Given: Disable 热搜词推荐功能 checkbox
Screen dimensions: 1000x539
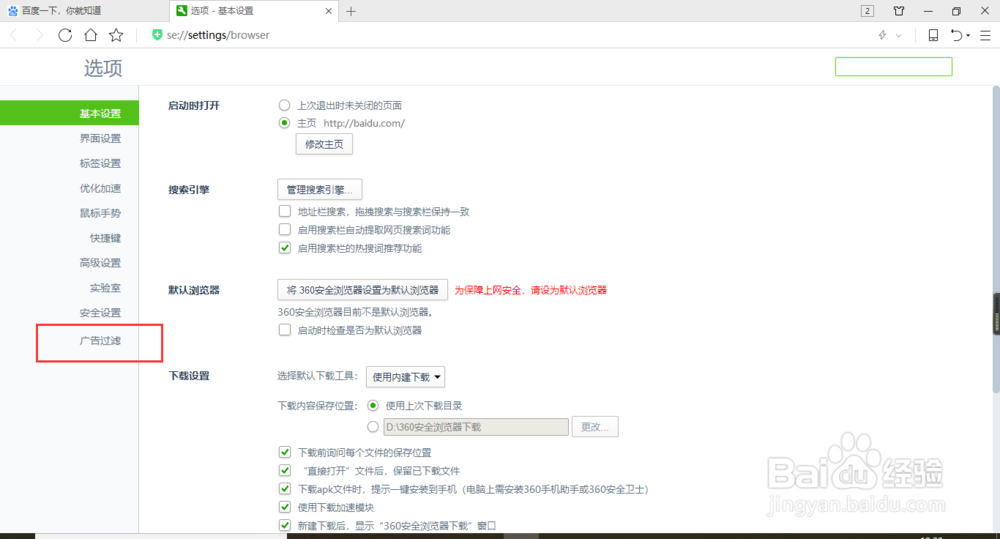Looking at the screenshot, I should click(285, 248).
